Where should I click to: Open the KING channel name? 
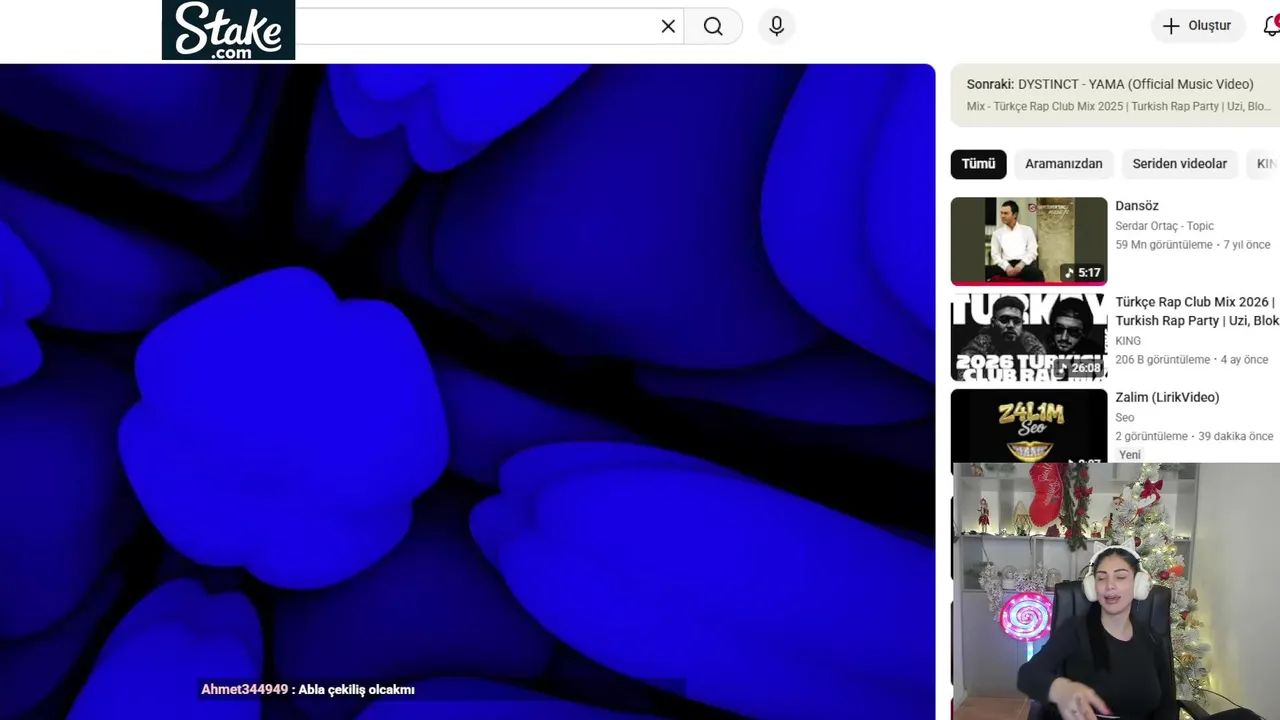tap(1128, 341)
